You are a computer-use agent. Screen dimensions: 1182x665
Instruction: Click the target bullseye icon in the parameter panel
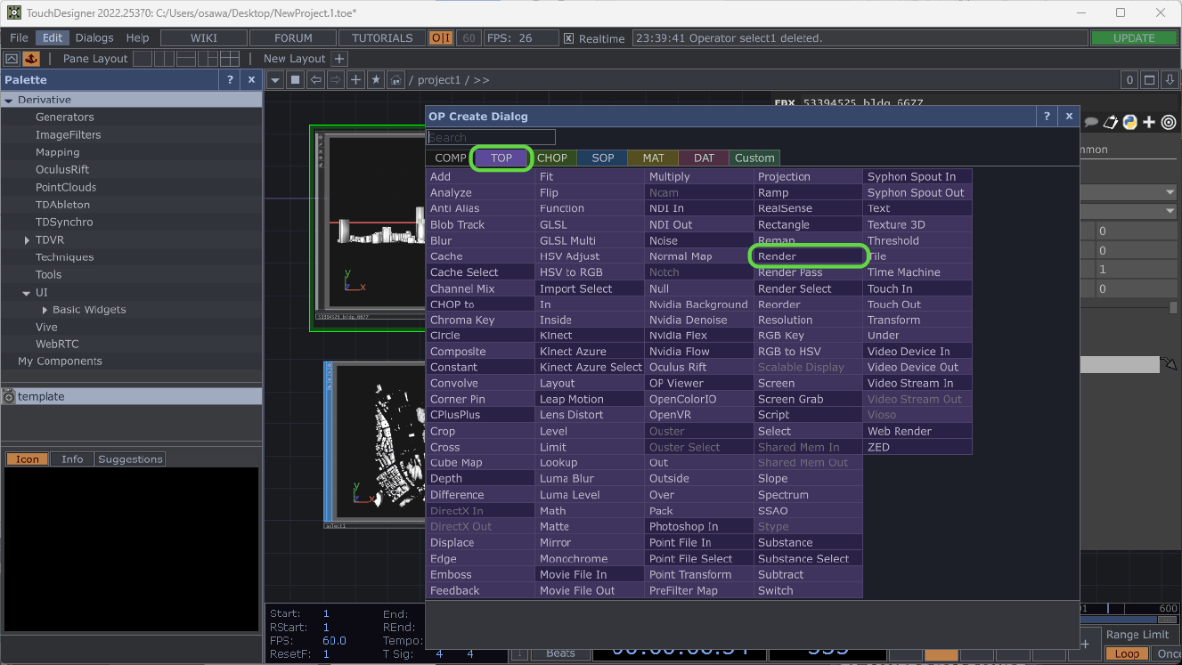[1168, 122]
